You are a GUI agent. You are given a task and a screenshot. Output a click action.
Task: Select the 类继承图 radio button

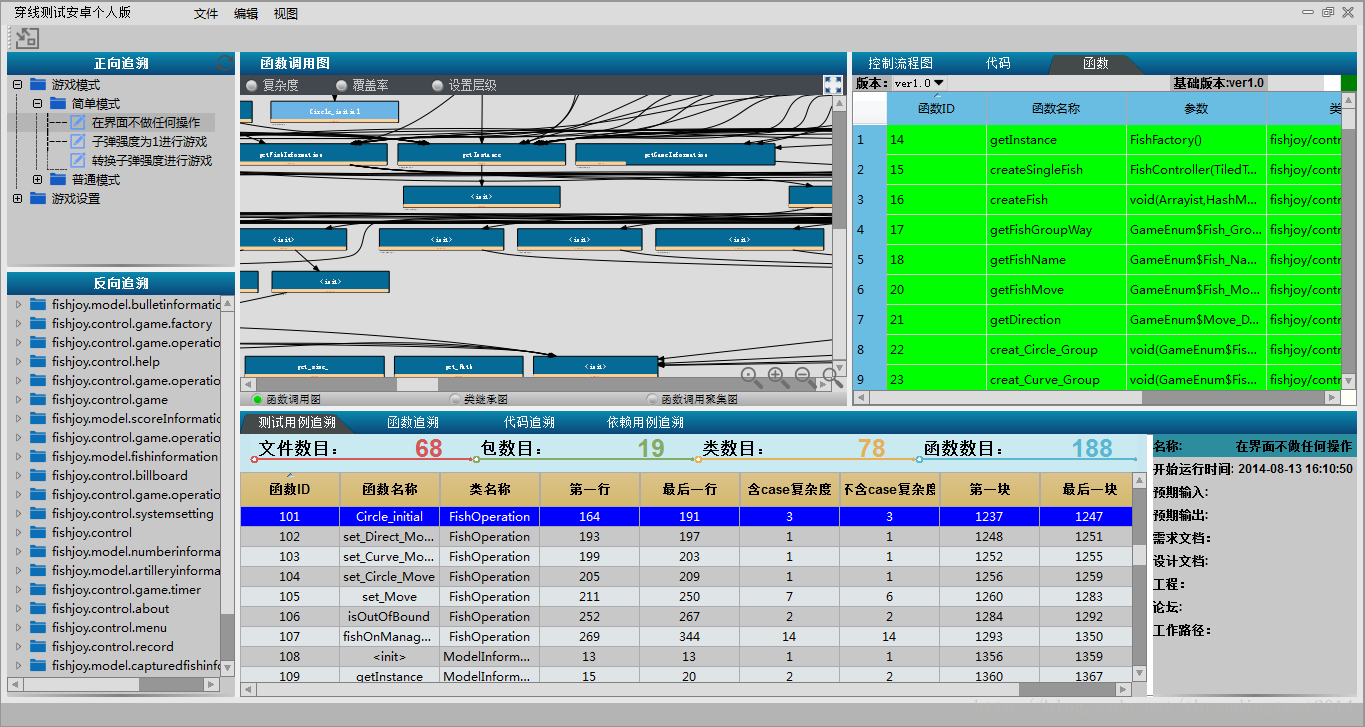pos(455,400)
